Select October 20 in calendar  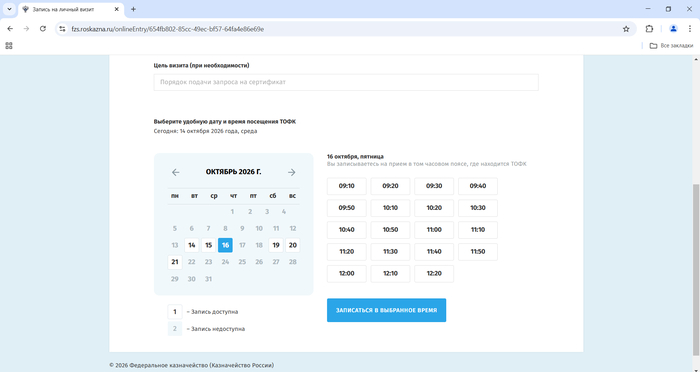click(x=292, y=245)
